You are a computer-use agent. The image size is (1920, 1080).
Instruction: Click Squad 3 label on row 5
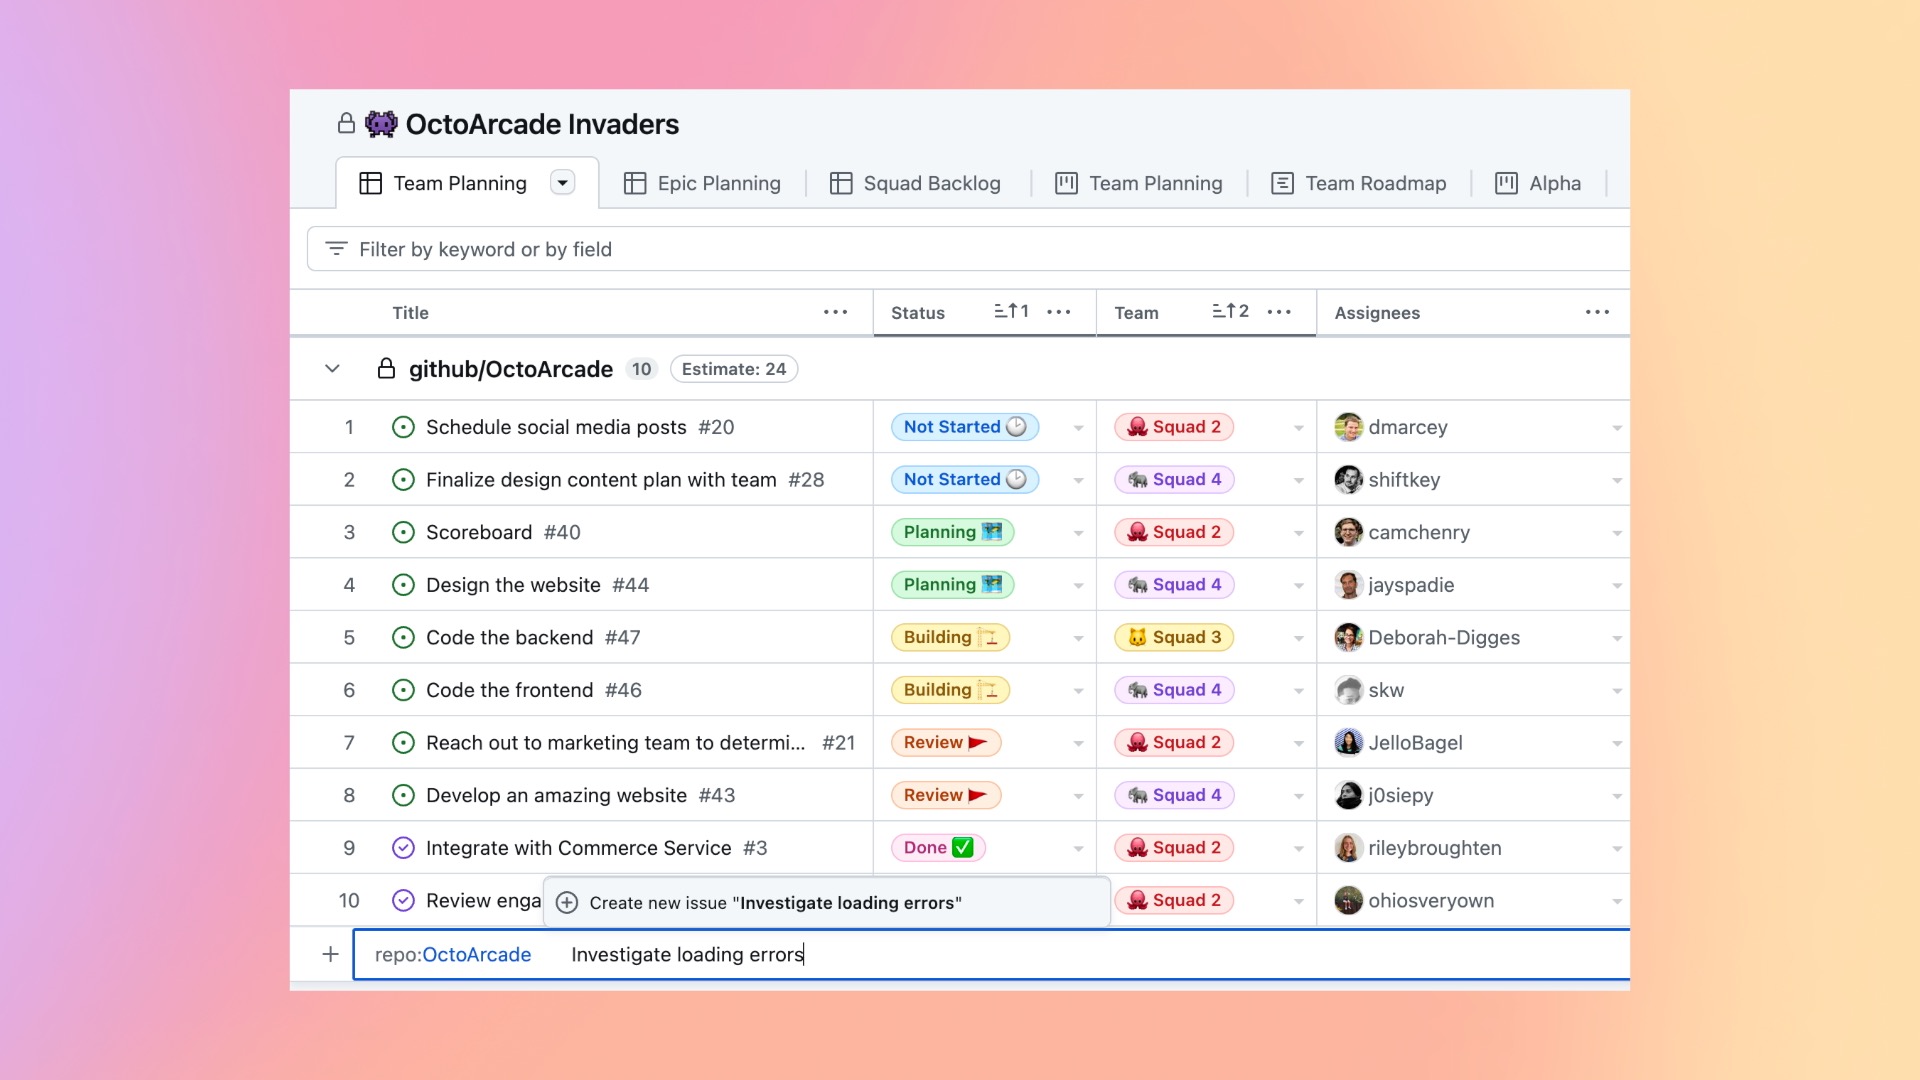click(1174, 637)
